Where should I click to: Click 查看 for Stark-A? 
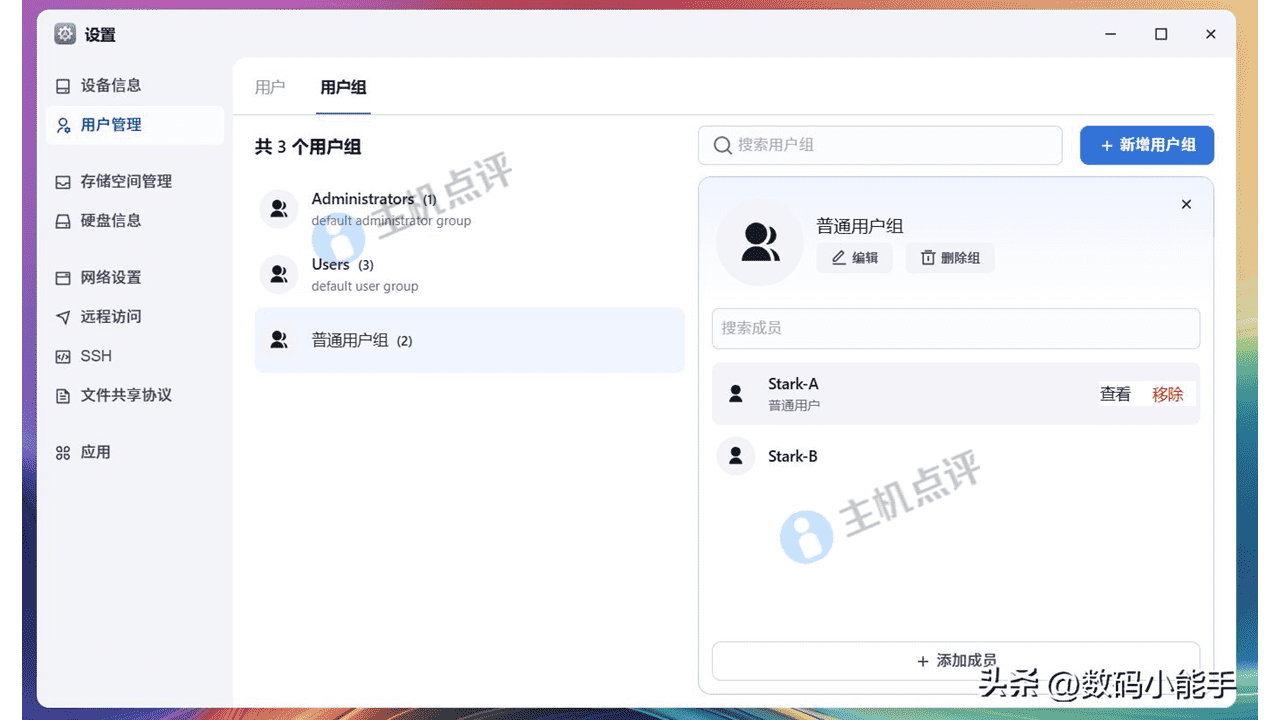click(1115, 394)
